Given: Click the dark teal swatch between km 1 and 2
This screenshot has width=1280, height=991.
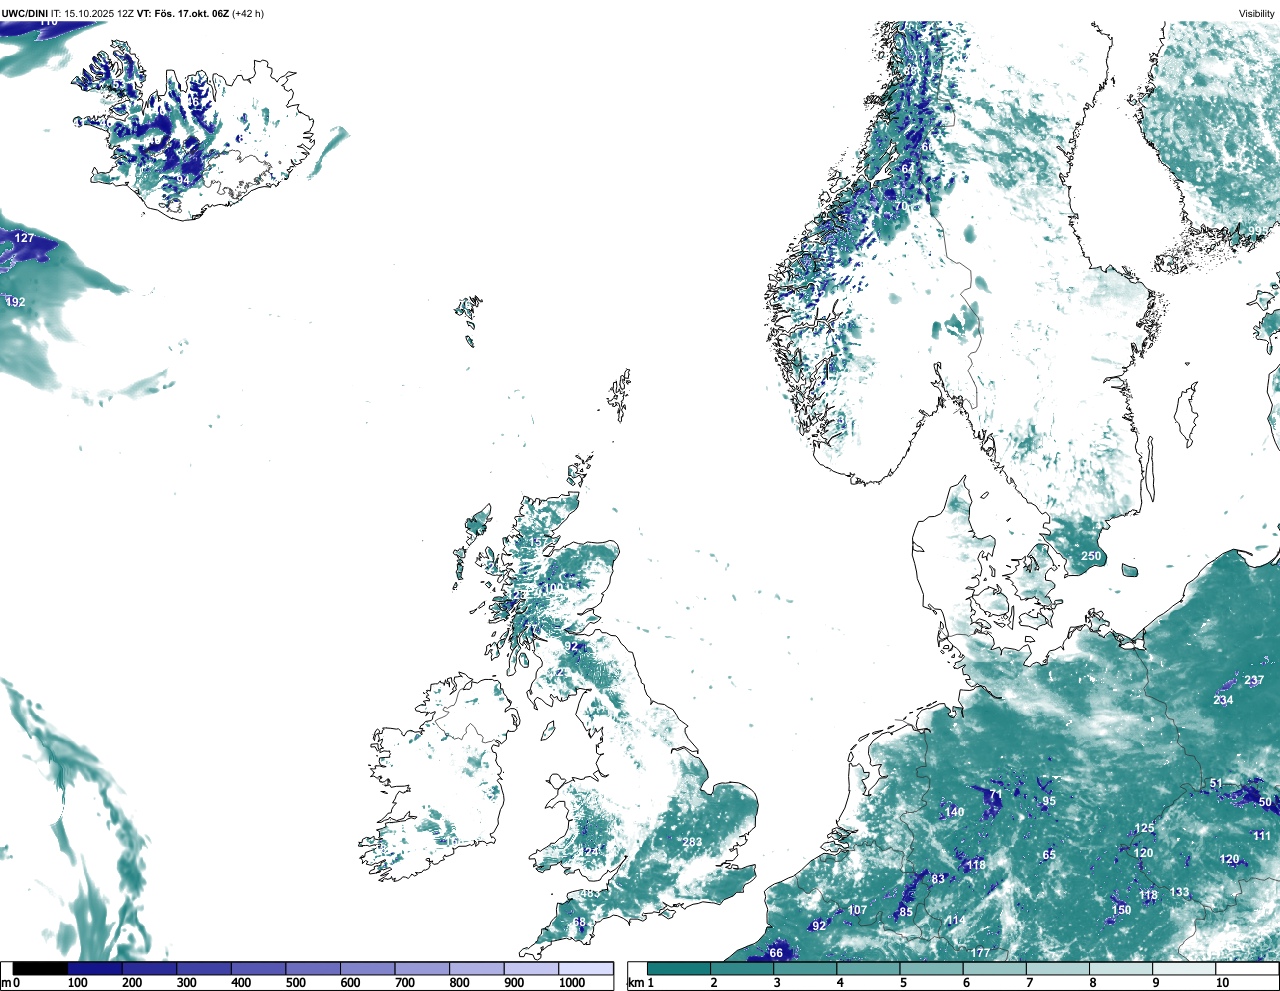Looking at the screenshot, I should click(x=679, y=968).
